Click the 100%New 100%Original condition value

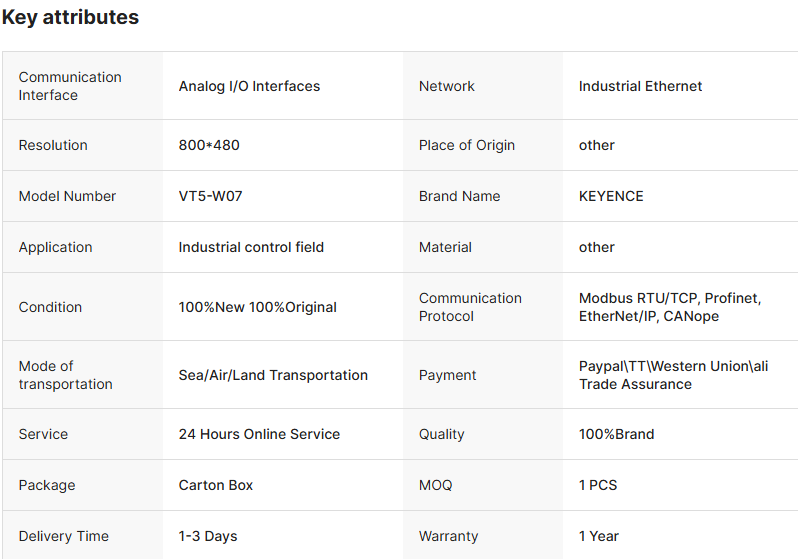point(257,307)
